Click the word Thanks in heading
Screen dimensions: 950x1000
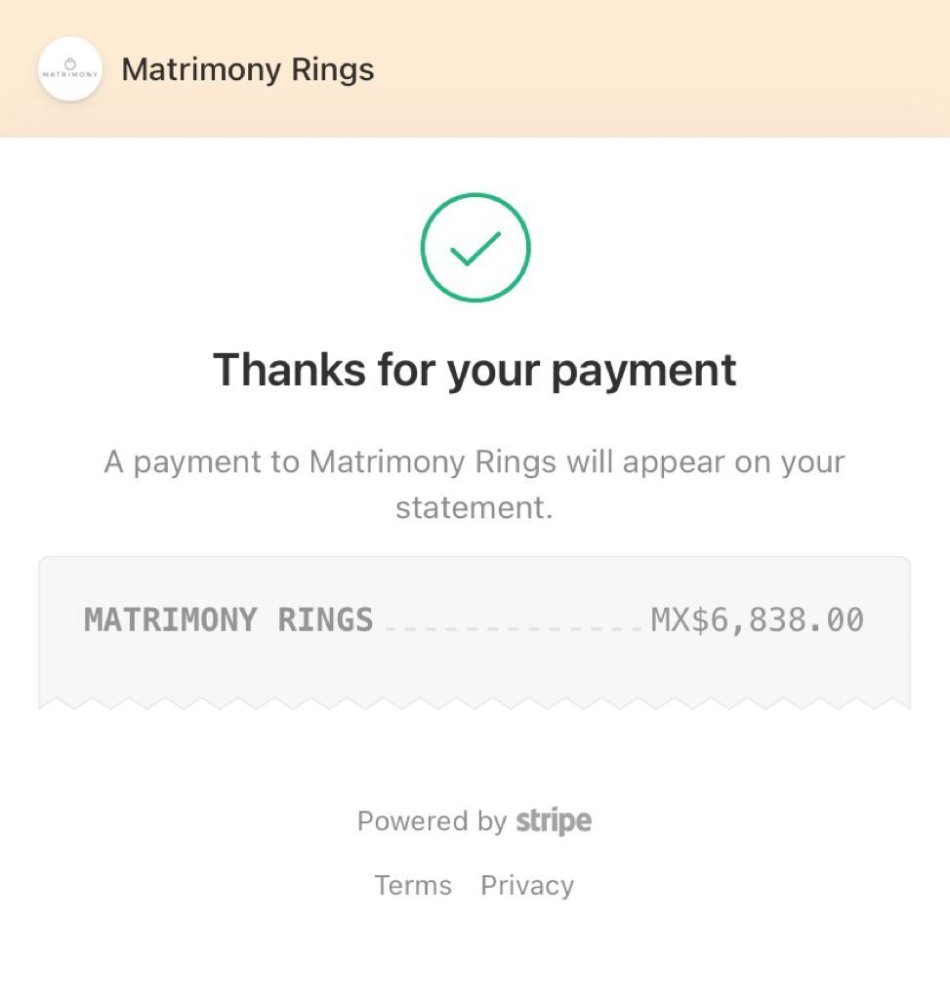pos(289,369)
